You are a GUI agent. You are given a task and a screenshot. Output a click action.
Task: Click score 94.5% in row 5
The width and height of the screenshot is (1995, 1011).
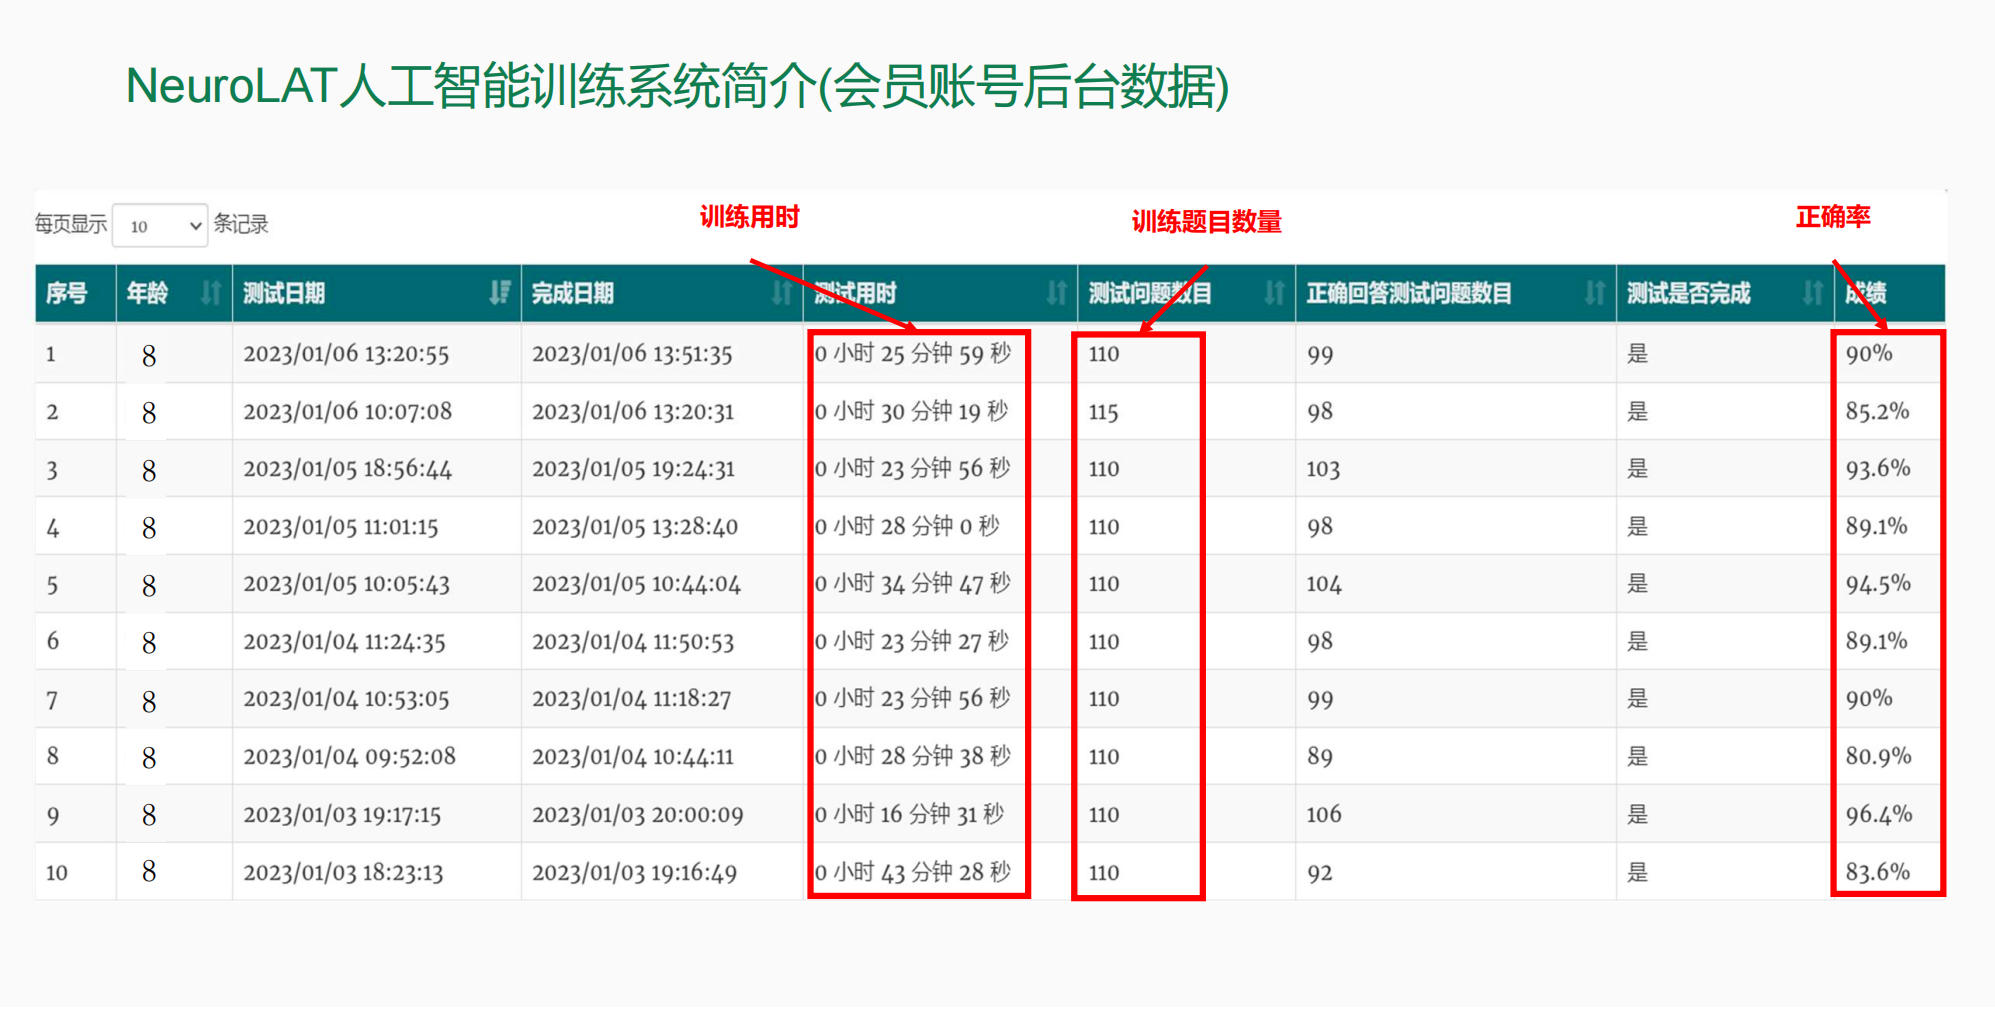1877,584
